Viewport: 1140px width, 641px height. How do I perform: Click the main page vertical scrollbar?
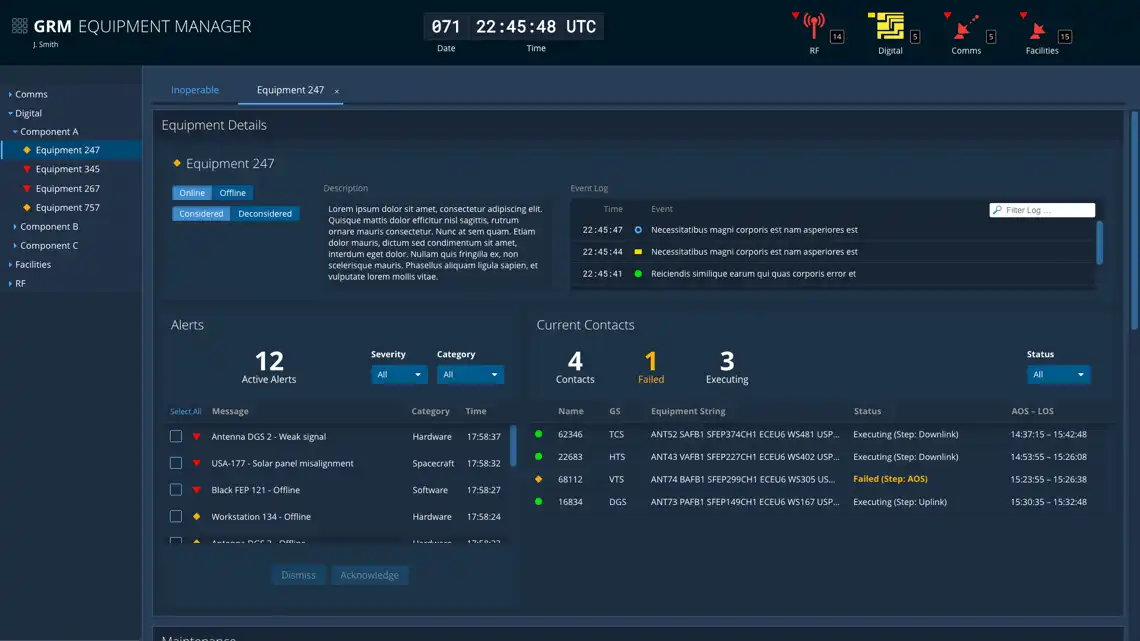[1135, 220]
